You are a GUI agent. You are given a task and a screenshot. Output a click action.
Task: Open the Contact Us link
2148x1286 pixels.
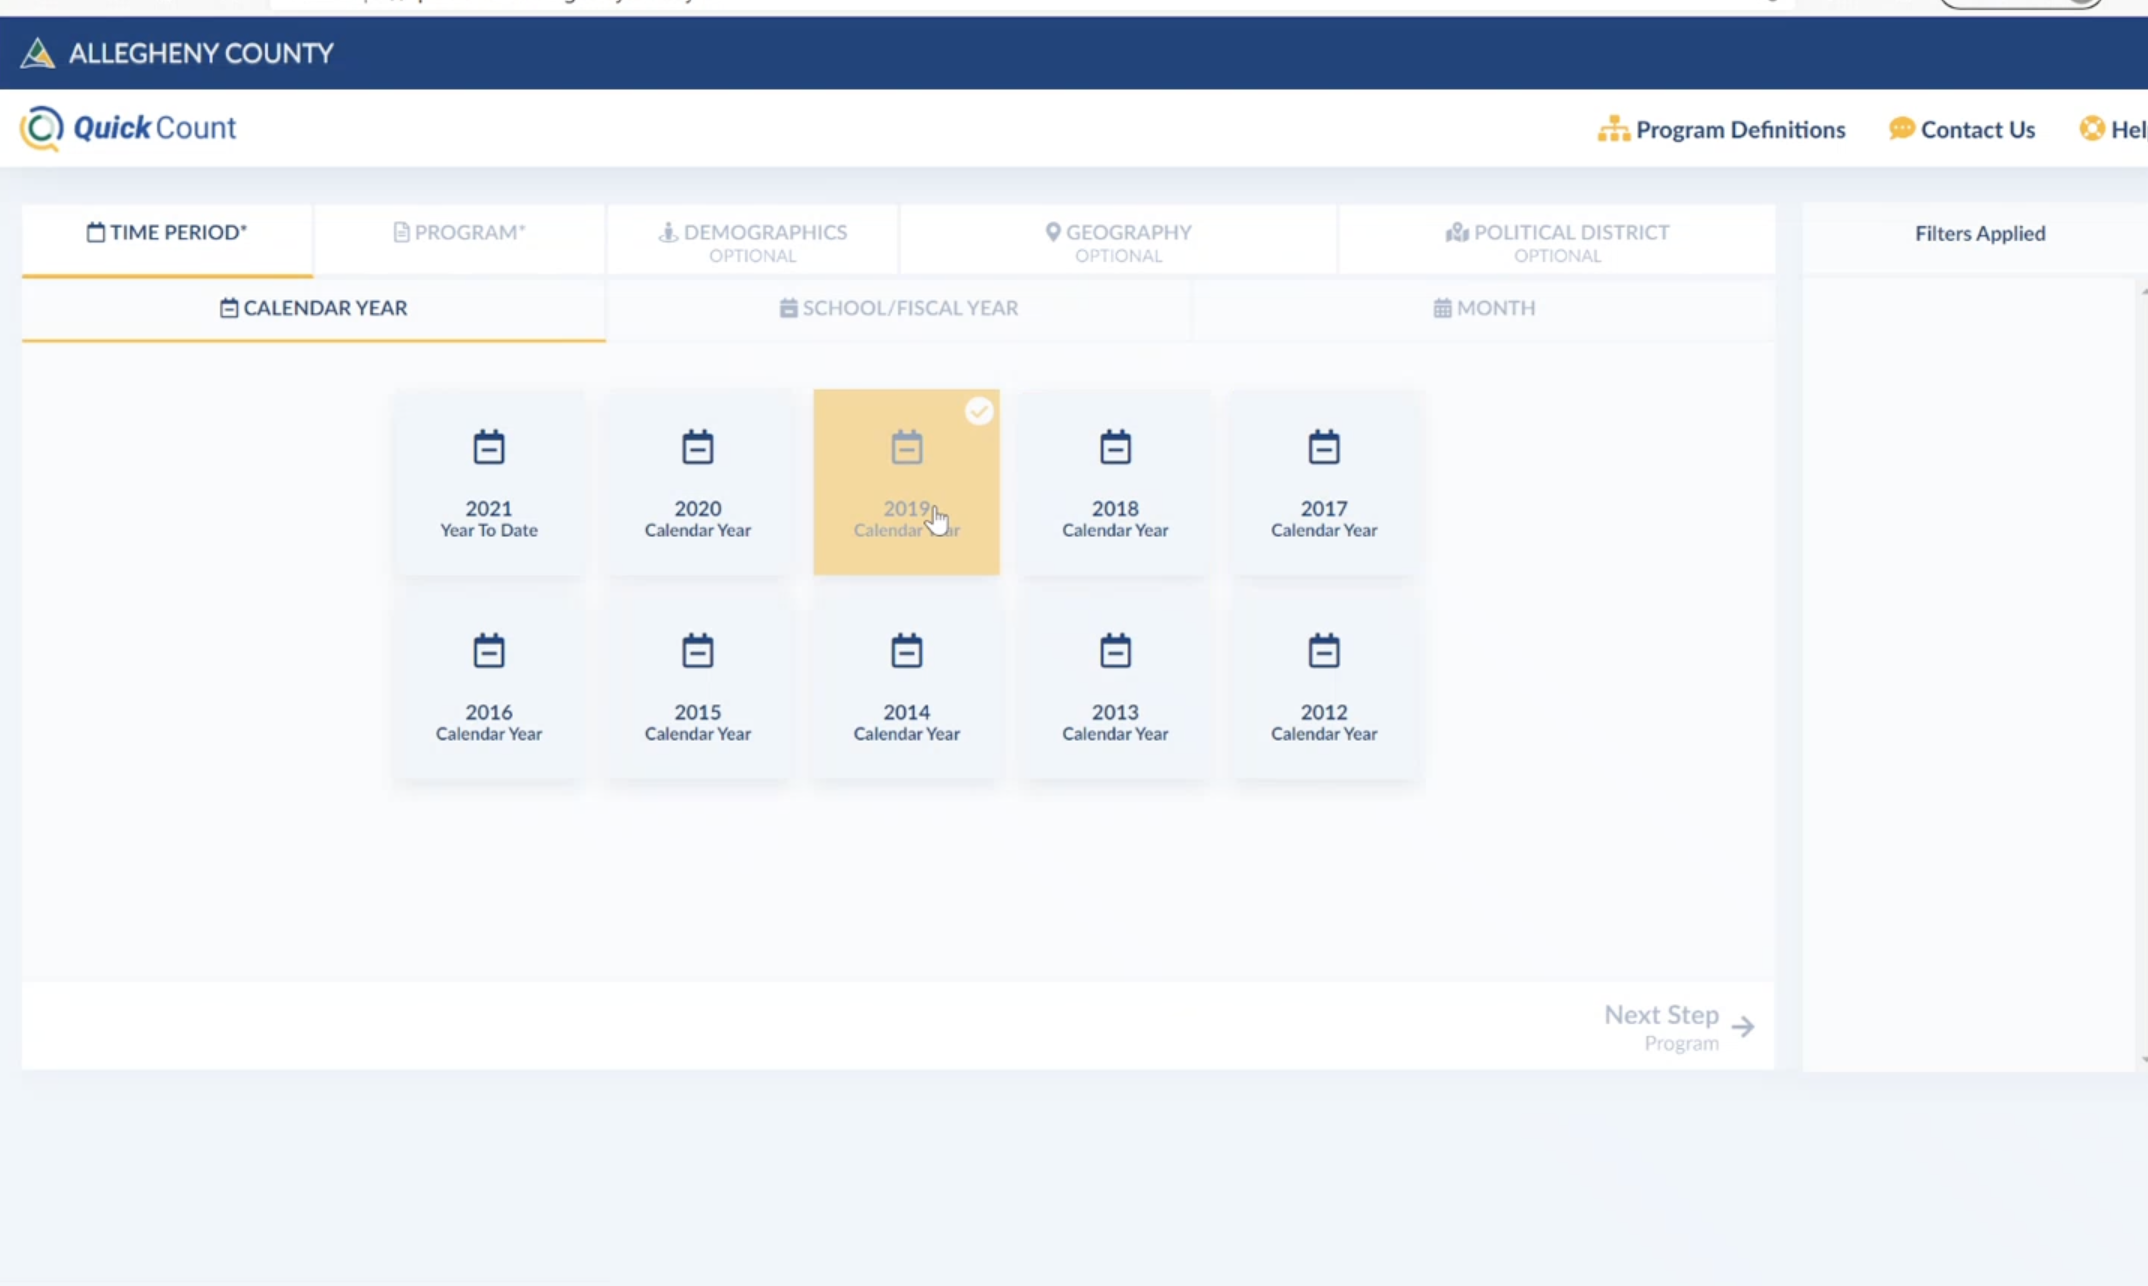point(1961,129)
